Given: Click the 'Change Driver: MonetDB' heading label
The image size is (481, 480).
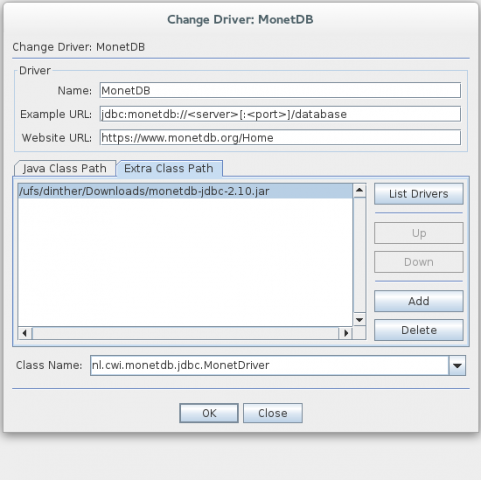Looking at the screenshot, I should (x=78, y=47).
